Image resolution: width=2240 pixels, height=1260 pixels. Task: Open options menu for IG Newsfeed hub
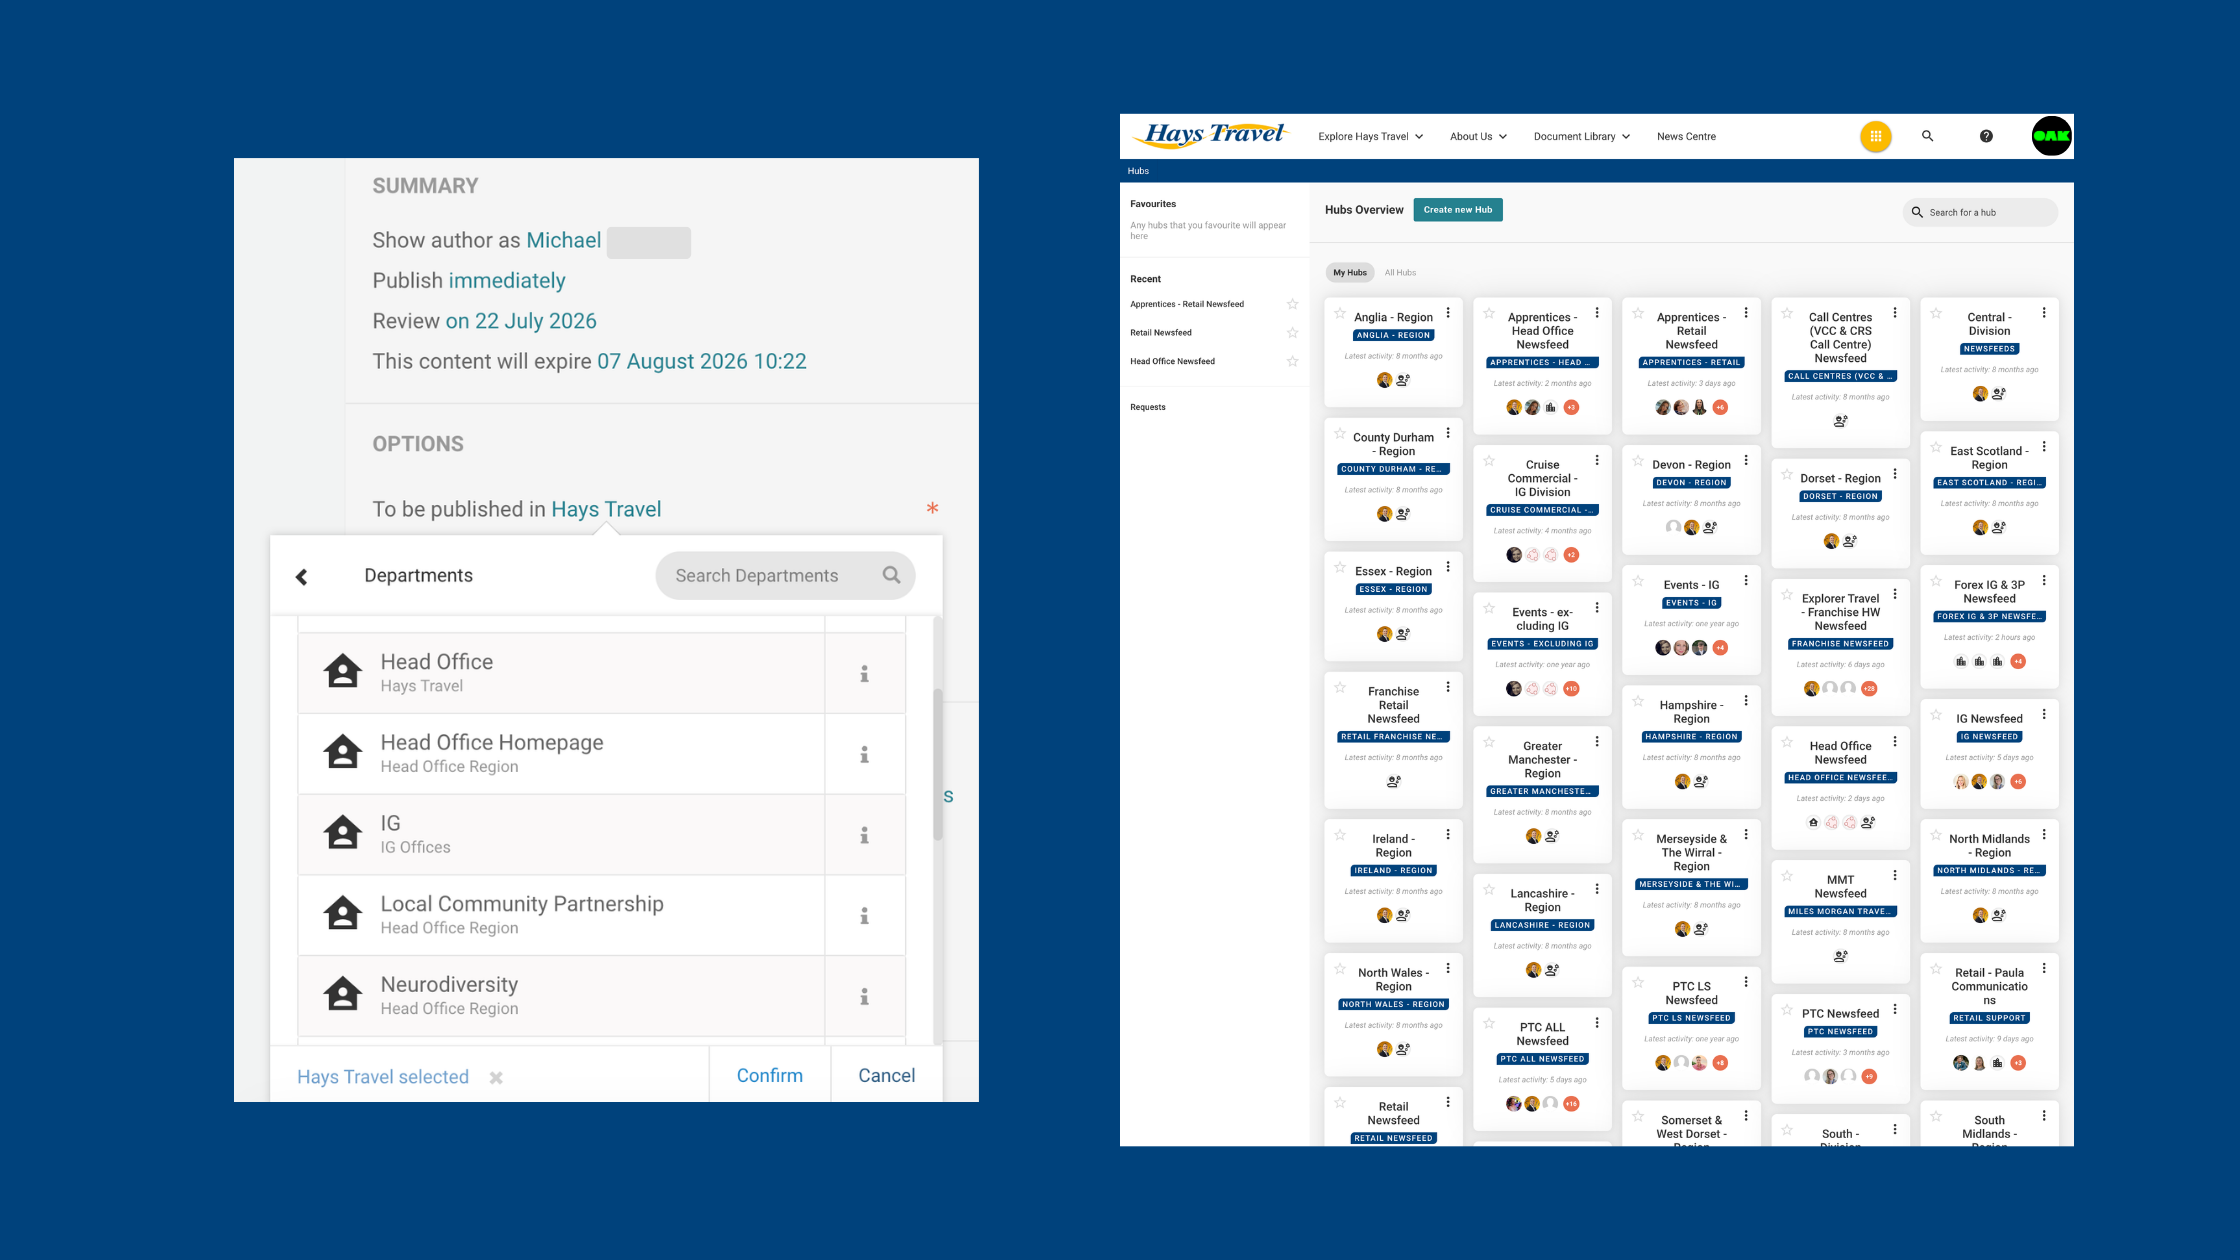2044,714
